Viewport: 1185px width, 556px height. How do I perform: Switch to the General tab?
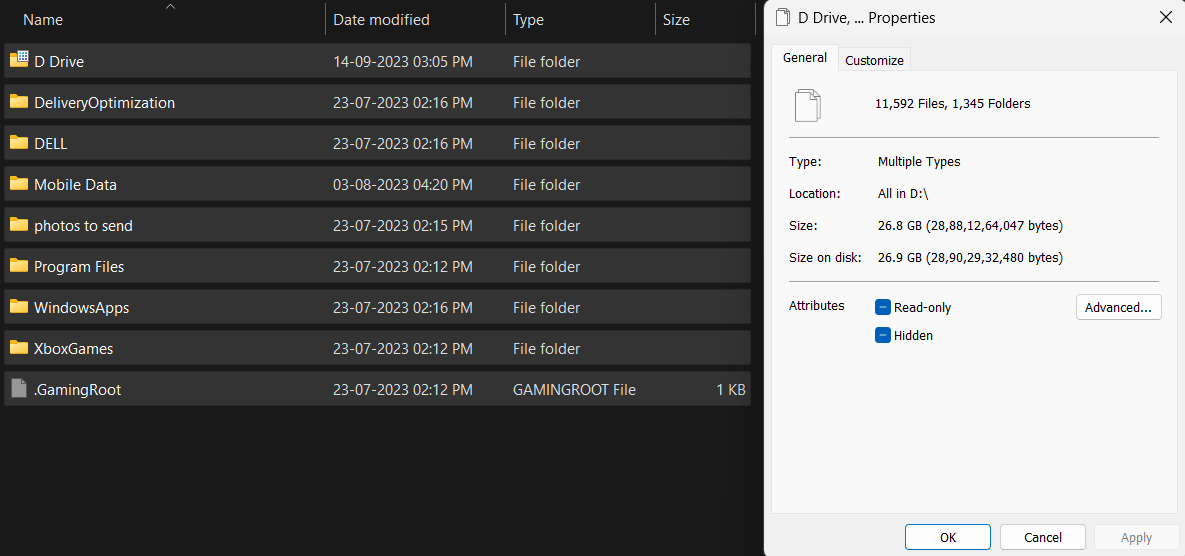tap(805, 58)
